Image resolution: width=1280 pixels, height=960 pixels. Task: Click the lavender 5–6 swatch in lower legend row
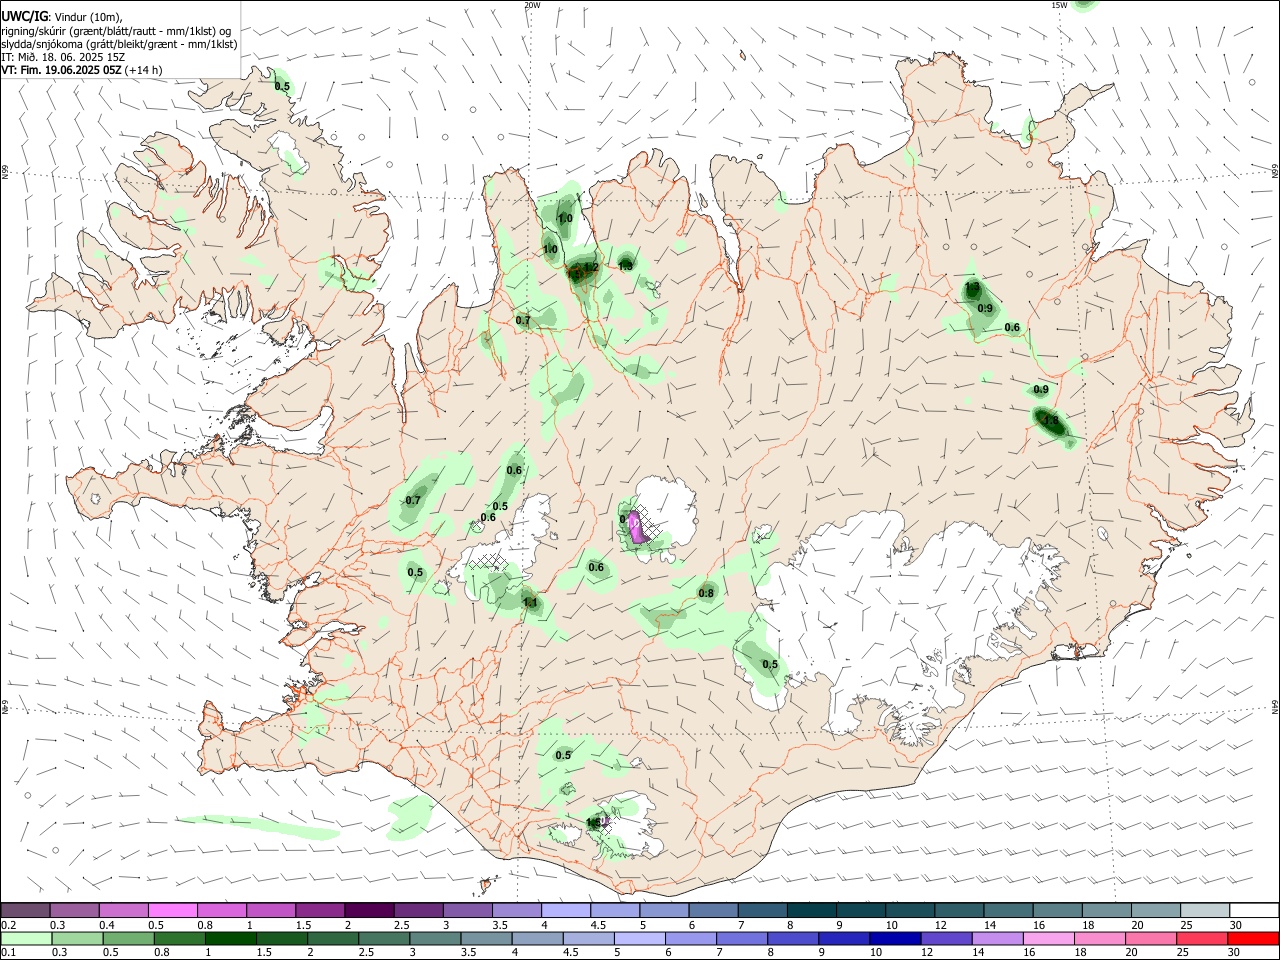tap(640, 939)
